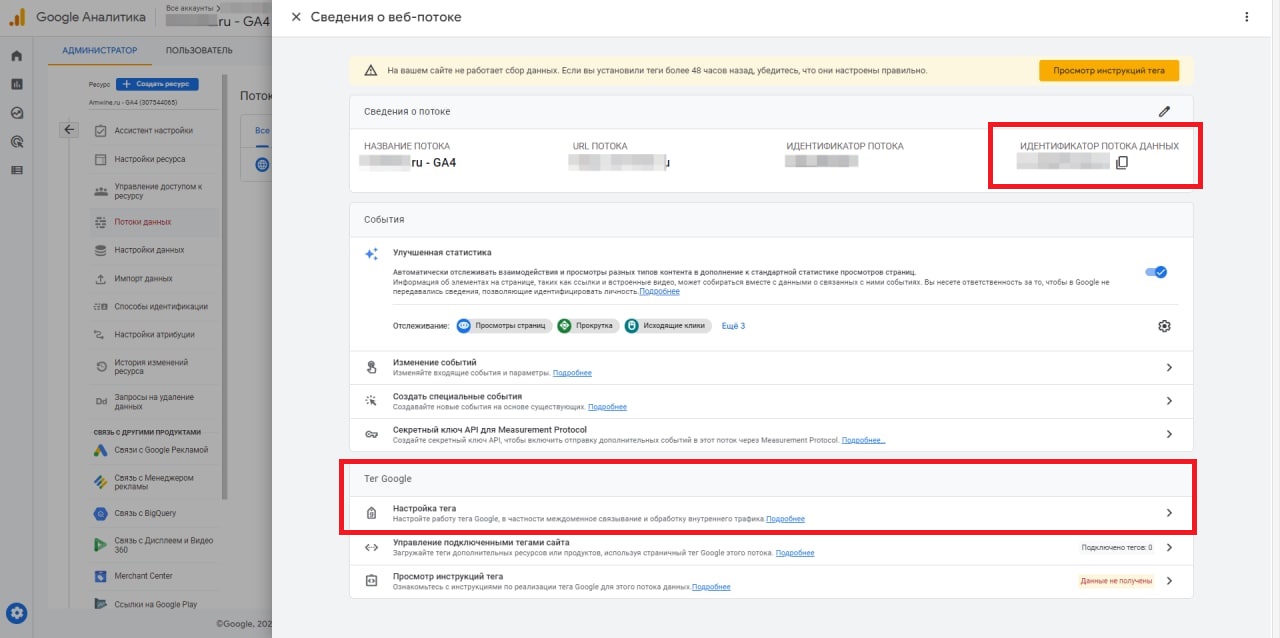Viewport: 1280px width, 638px height.
Task: Click the Способы идентификации icon
Action: 101,306
